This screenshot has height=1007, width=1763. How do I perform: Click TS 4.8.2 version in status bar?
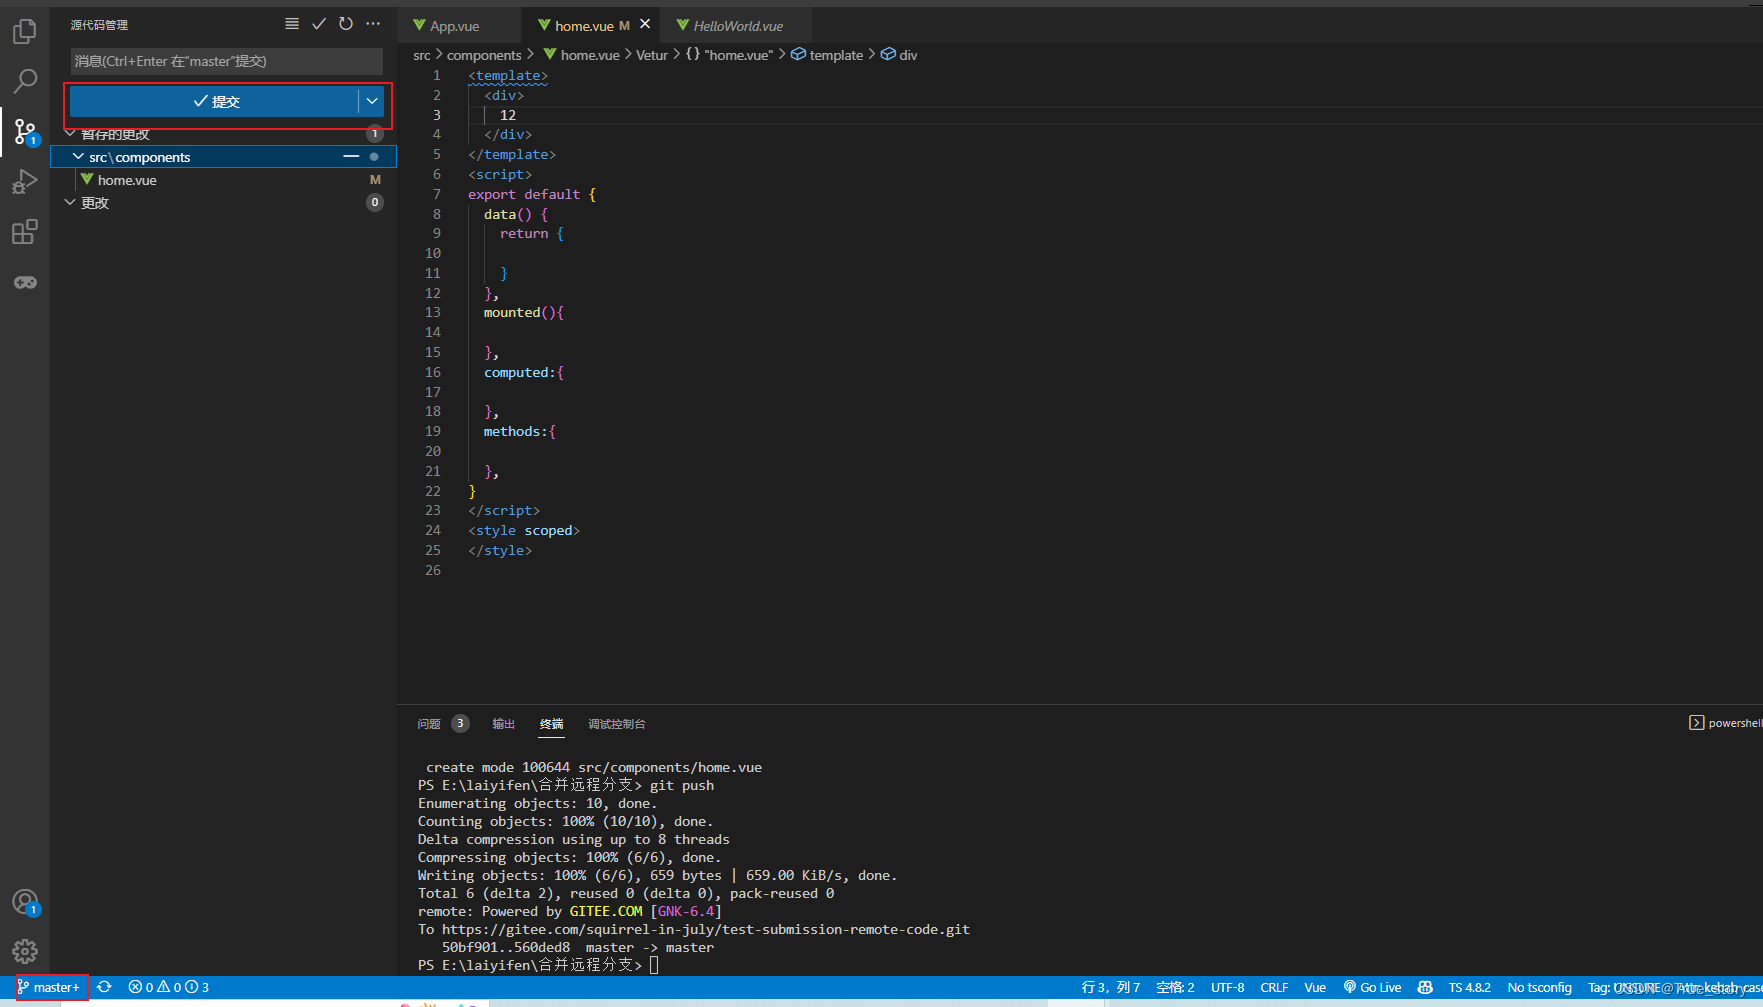tap(1469, 987)
